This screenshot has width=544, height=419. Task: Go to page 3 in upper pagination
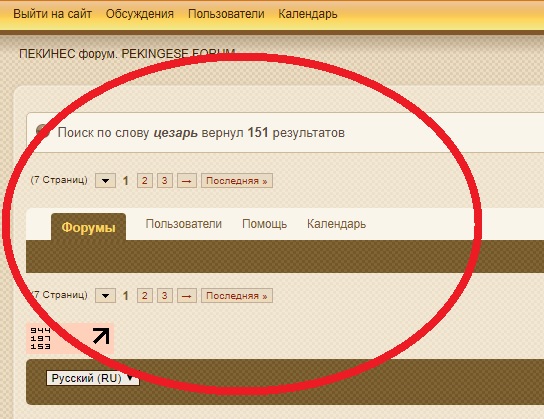point(165,181)
